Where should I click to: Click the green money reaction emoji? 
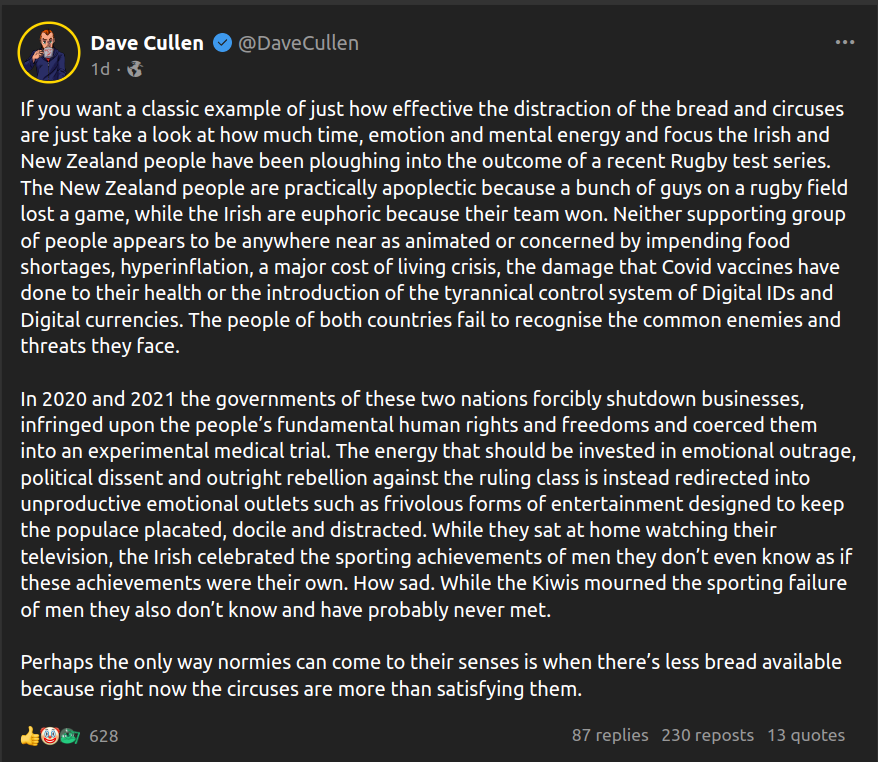(68, 736)
